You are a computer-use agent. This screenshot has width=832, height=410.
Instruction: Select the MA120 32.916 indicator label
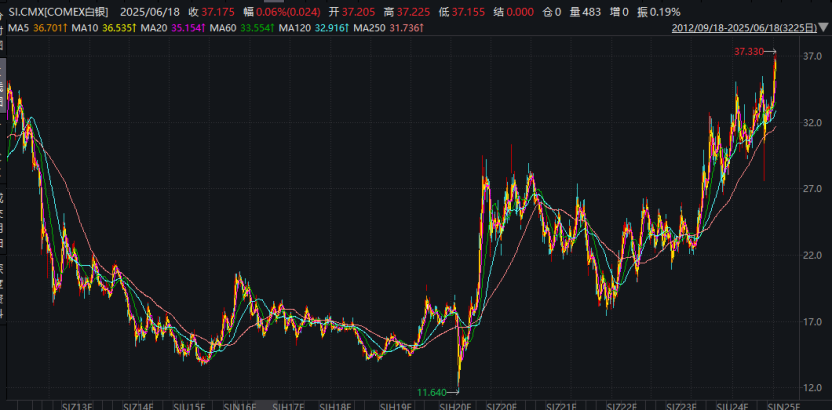(x=314, y=27)
